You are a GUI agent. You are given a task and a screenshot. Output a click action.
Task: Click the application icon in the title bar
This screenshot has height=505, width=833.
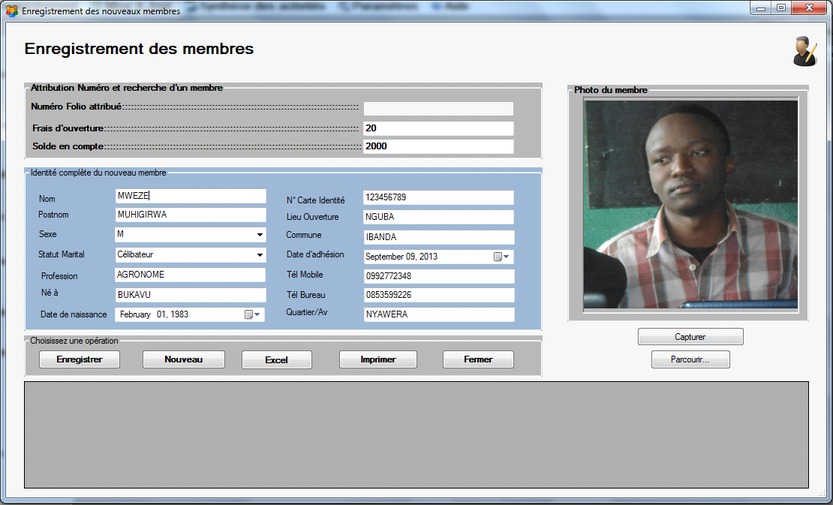(x=11, y=10)
